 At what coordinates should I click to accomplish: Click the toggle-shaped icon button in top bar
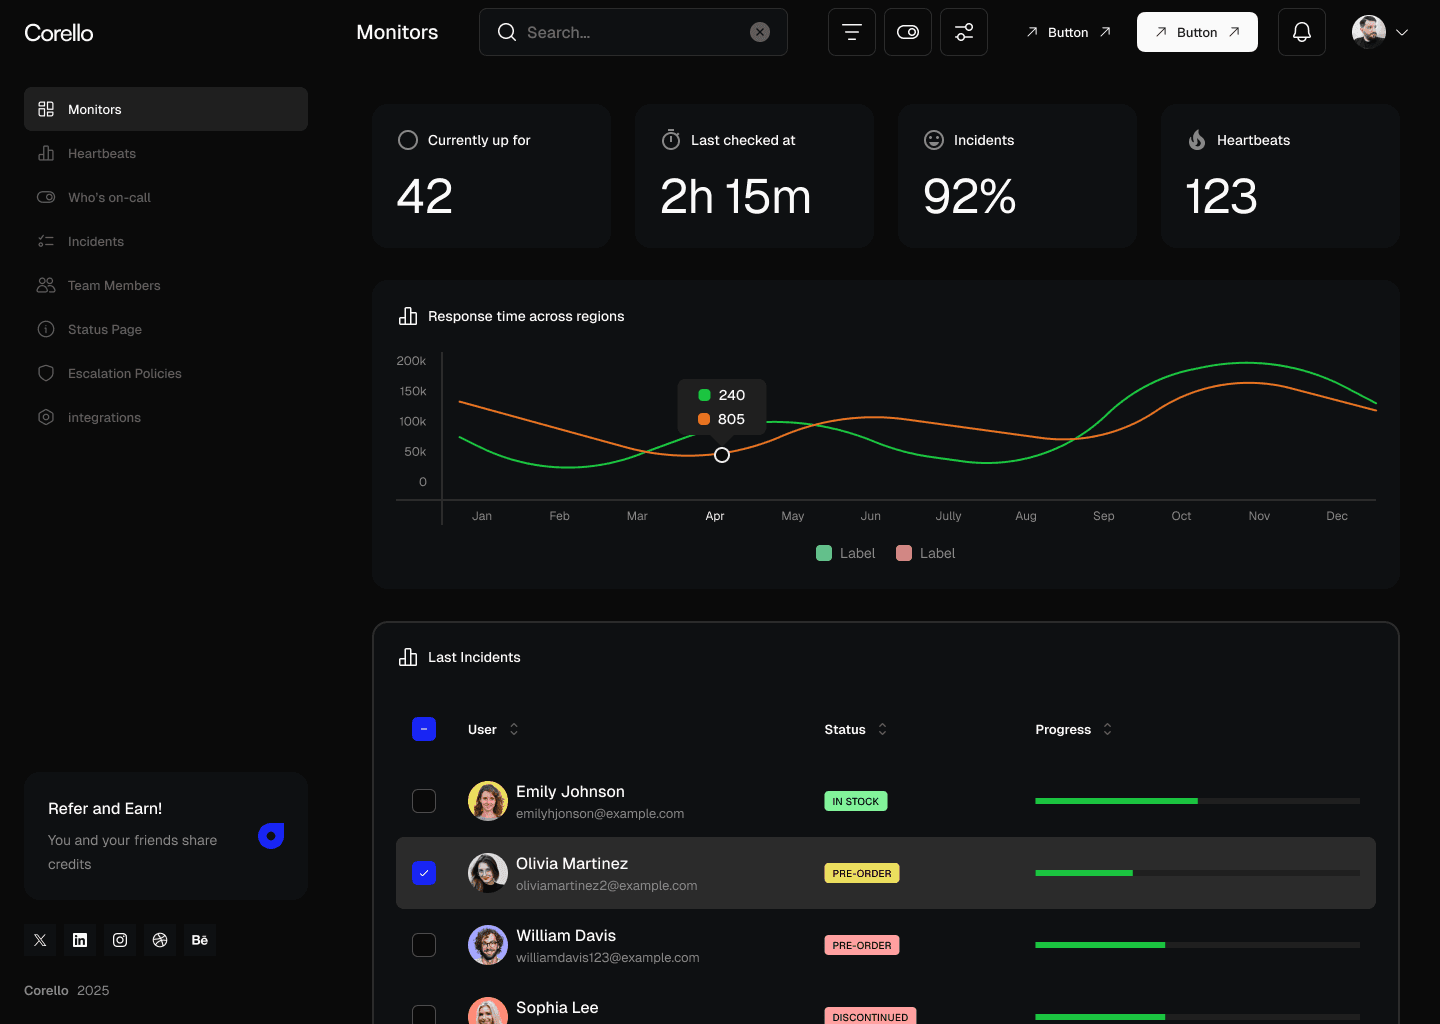tap(908, 32)
